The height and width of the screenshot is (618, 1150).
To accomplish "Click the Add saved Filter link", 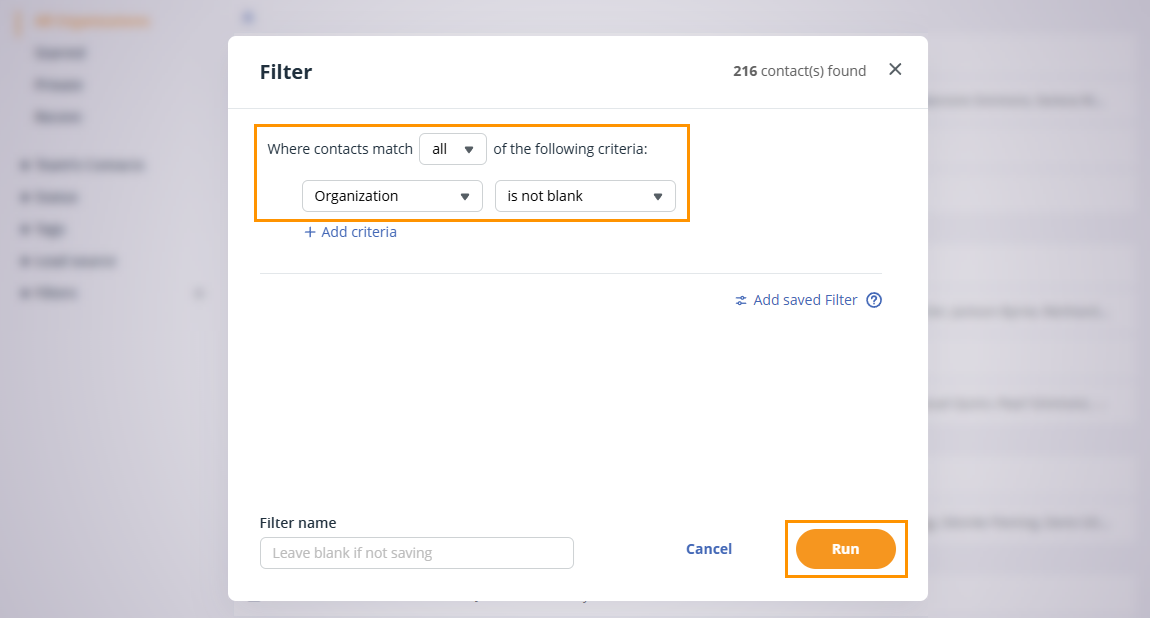I will click(x=796, y=300).
